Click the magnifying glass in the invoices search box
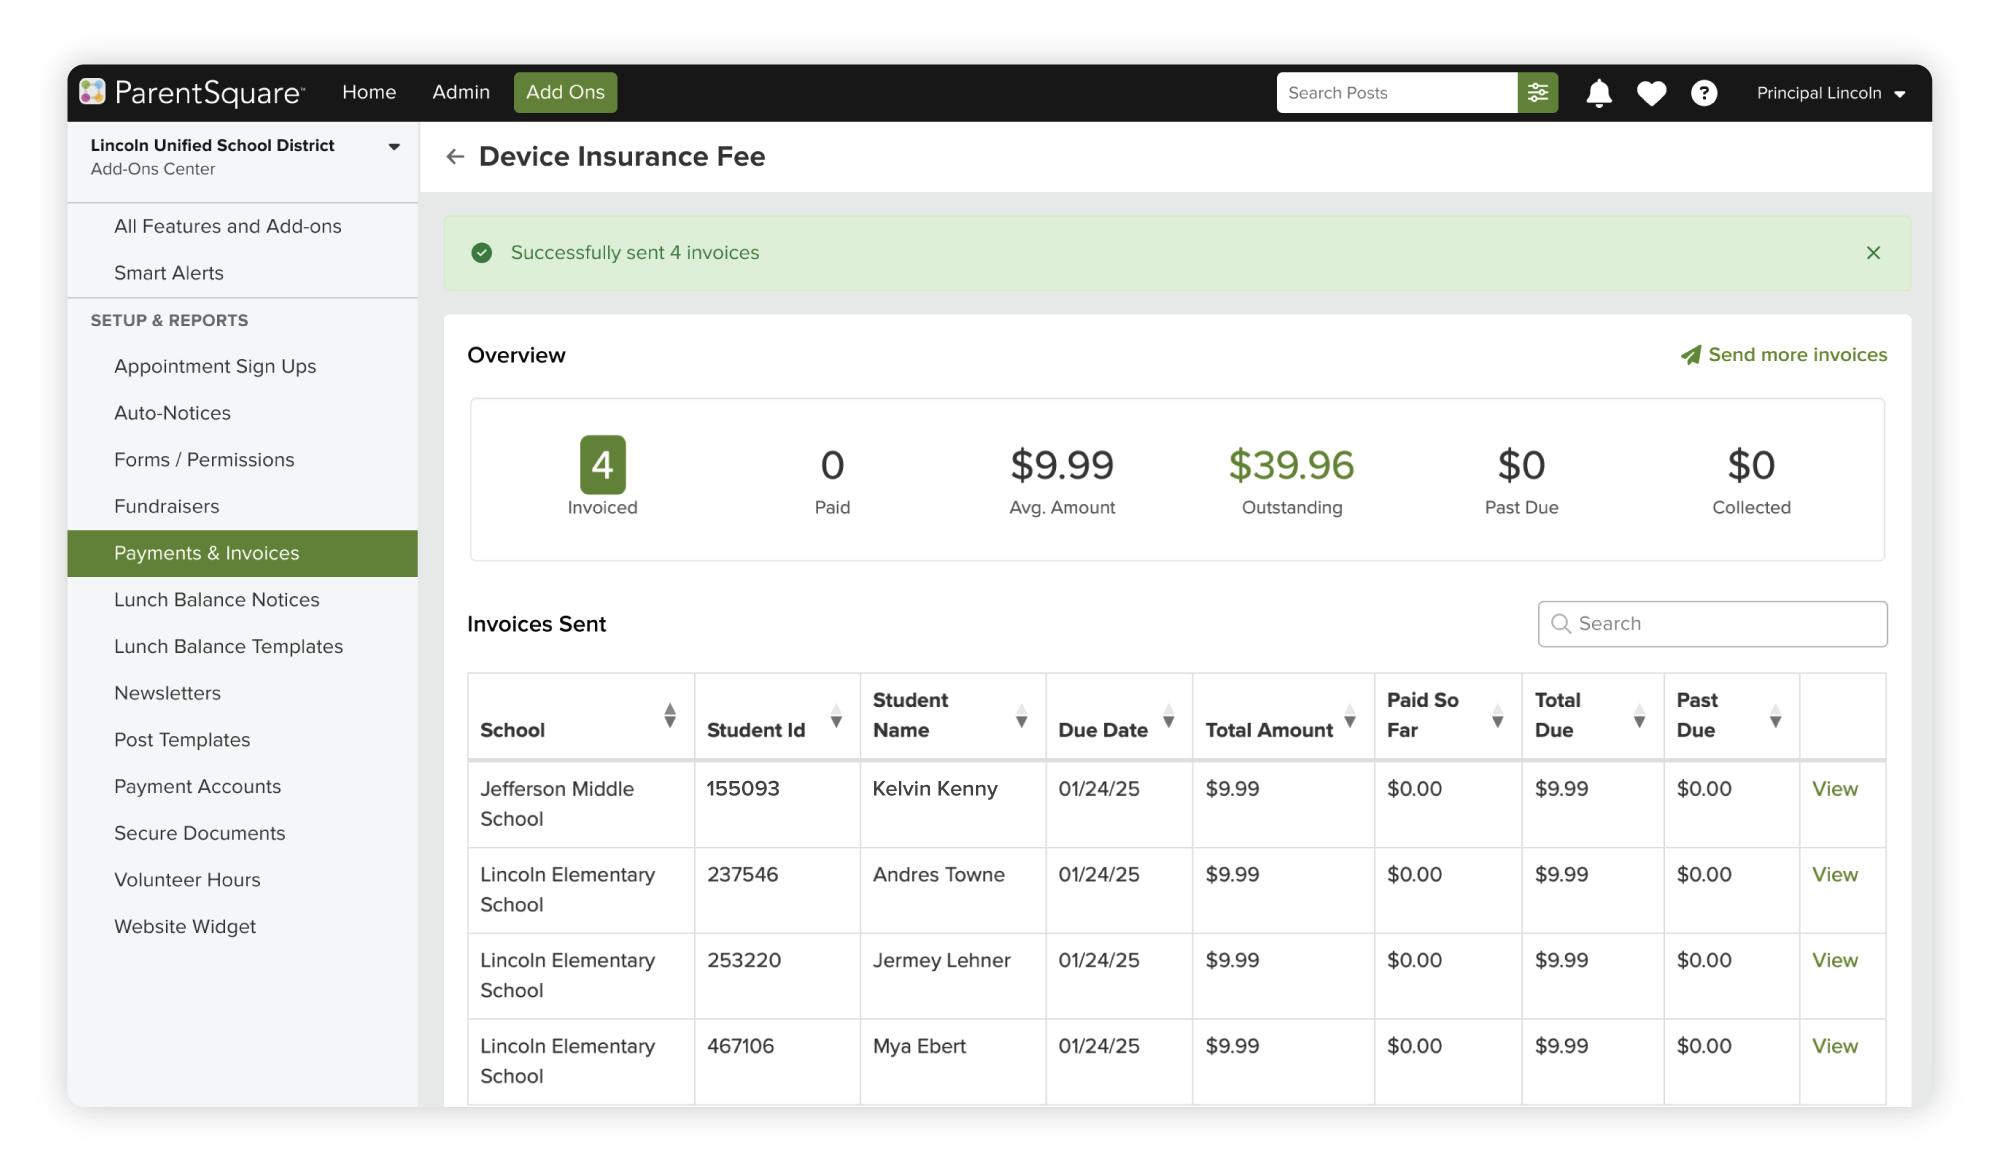This screenshot has height=1174, width=2000. tap(1561, 623)
